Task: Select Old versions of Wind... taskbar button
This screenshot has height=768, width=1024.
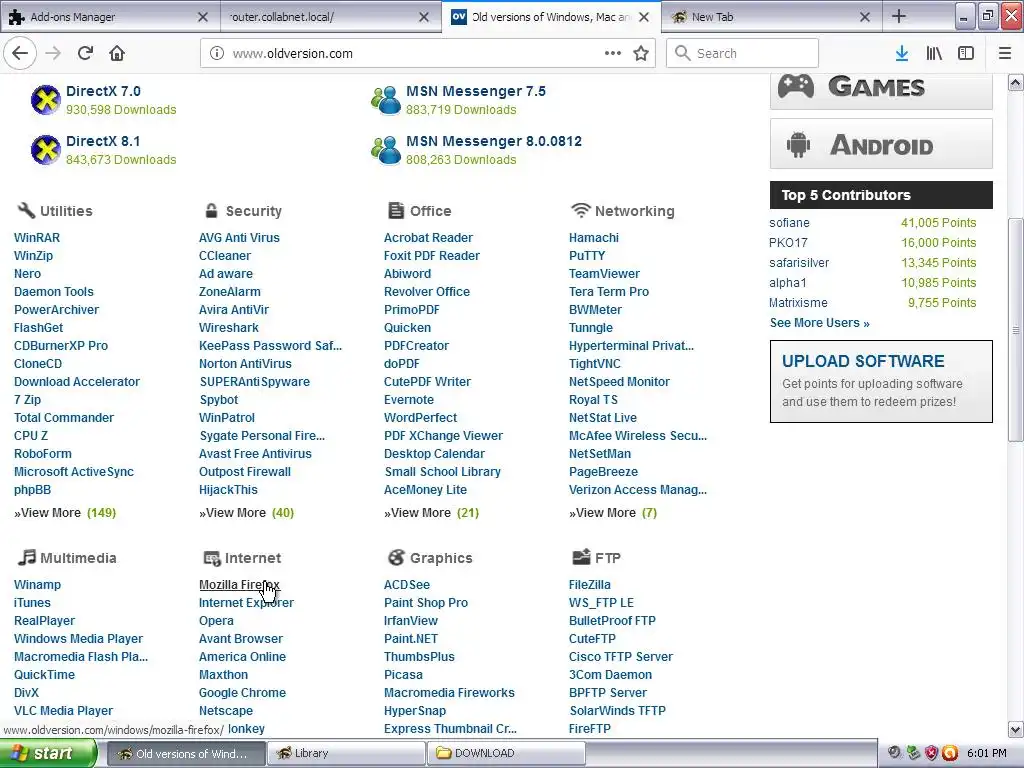Action: [186, 753]
